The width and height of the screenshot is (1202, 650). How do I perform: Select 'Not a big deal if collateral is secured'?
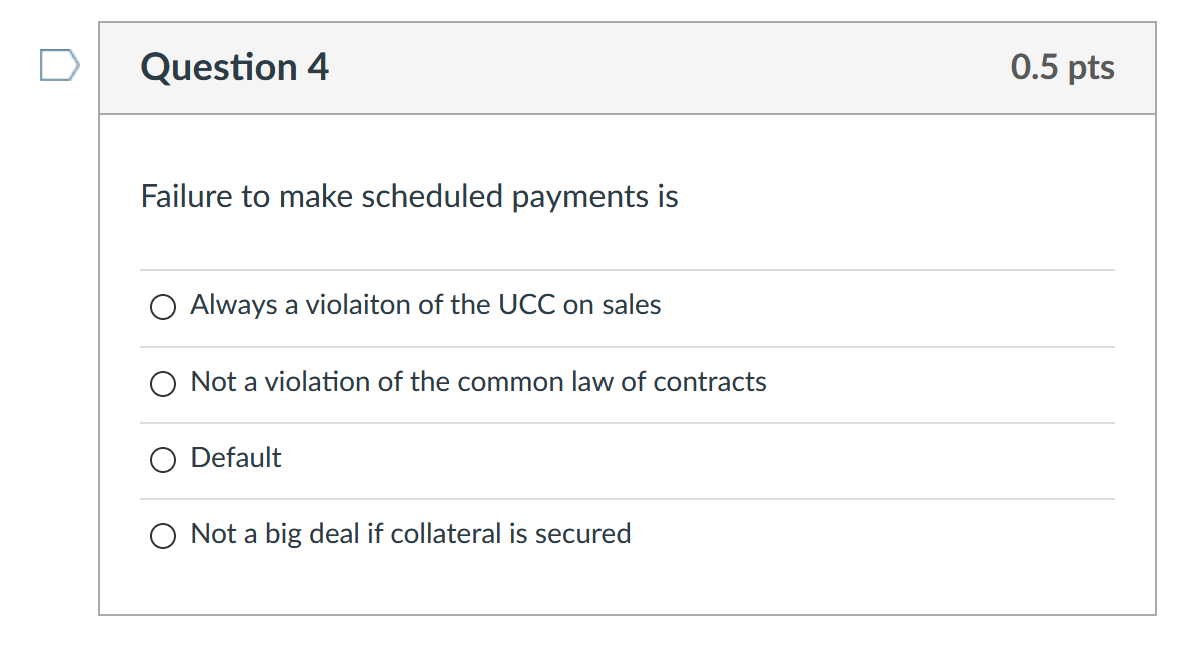click(162, 535)
